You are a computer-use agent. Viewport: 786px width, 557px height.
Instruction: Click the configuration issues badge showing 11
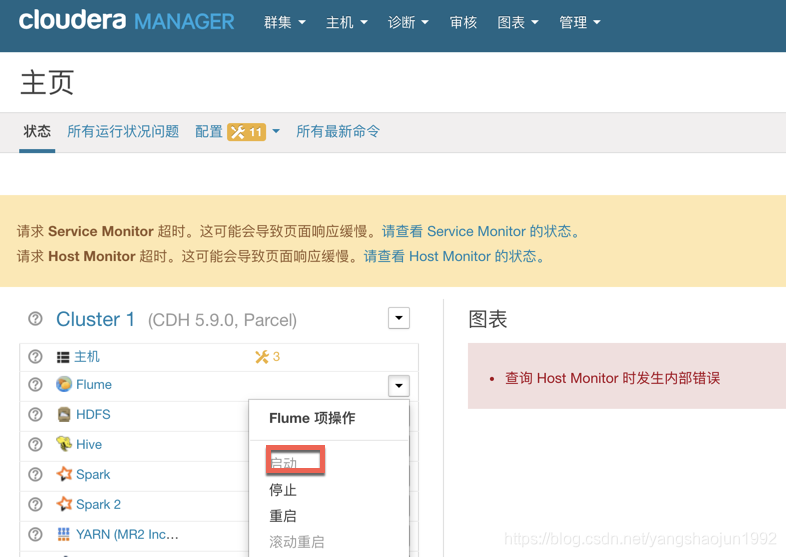(x=246, y=132)
